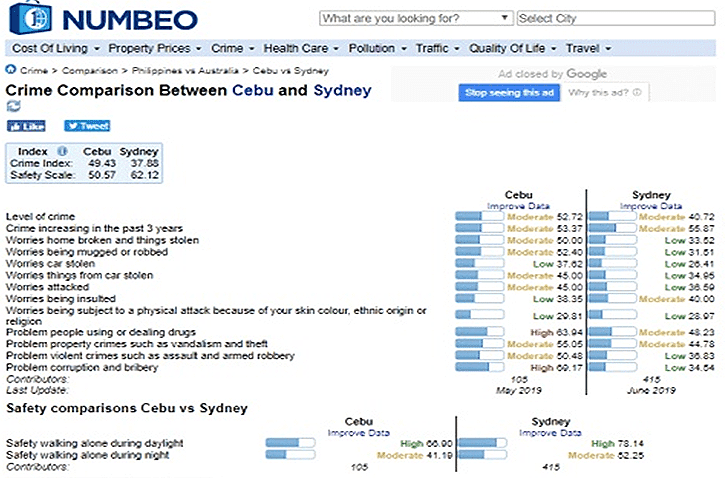Click the 'Philippines vs Australia' breadcrumb link
The width and height of the screenshot is (725, 478).
185,71
